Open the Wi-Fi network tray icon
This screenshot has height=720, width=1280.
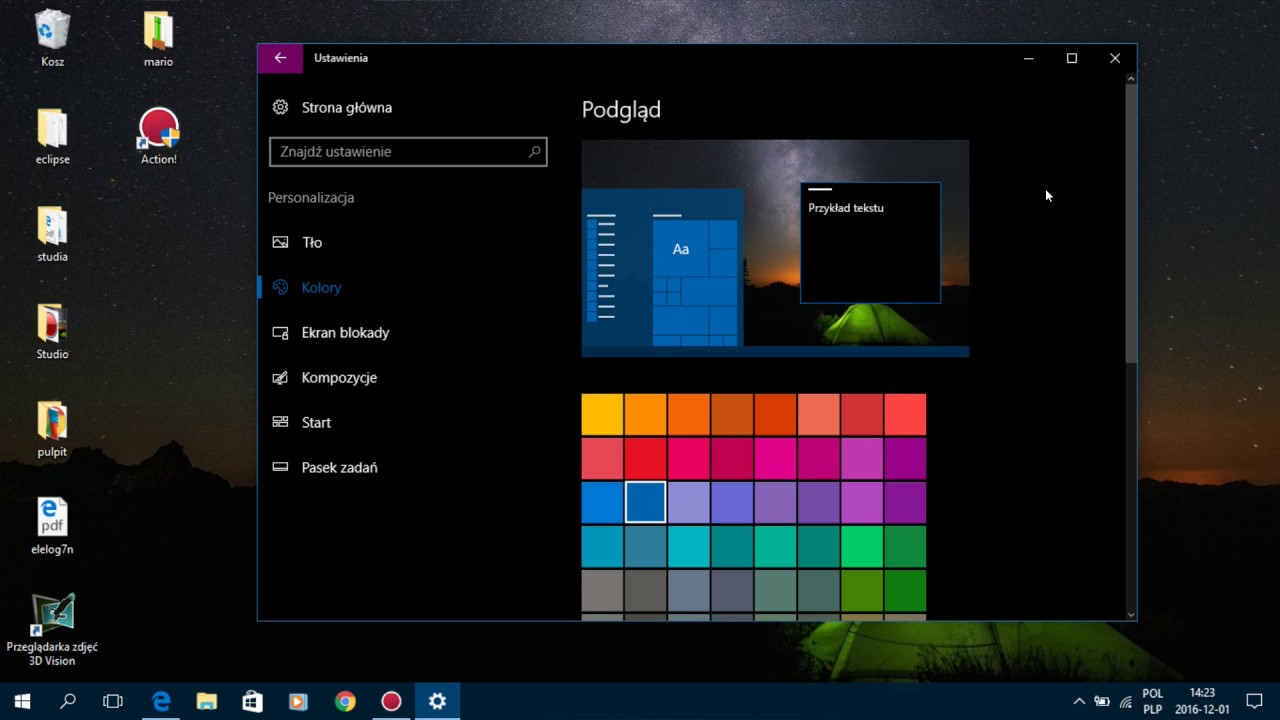pyautogui.click(x=1126, y=701)
